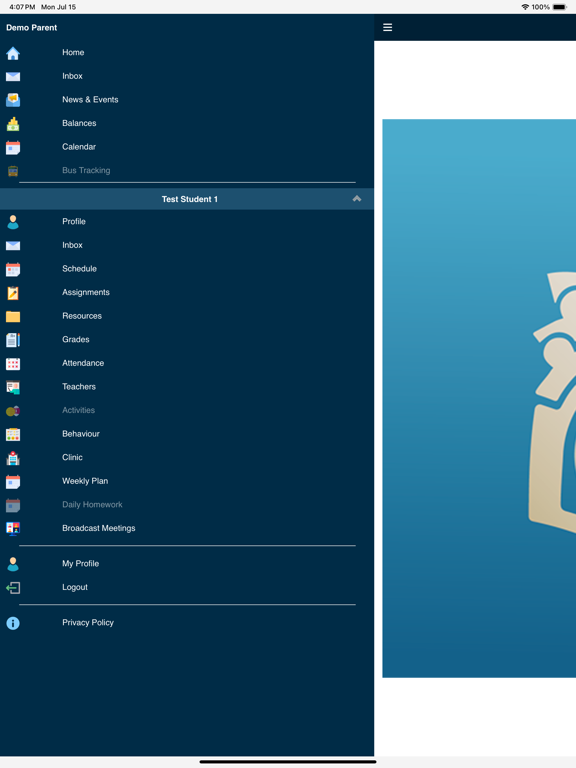
Task: Open News & Events label
Action: 90,99
